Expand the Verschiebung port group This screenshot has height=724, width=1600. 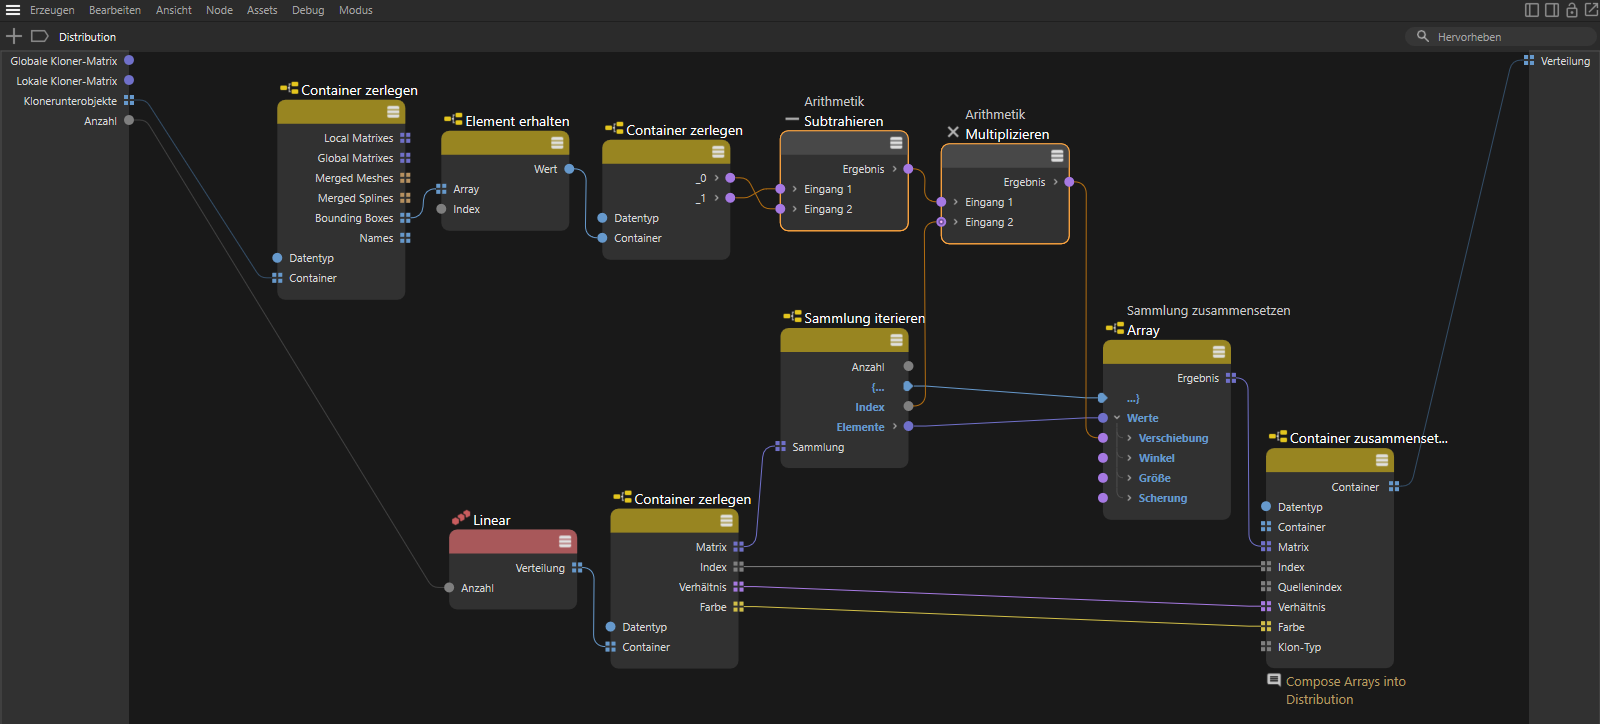pos(1129,438)
